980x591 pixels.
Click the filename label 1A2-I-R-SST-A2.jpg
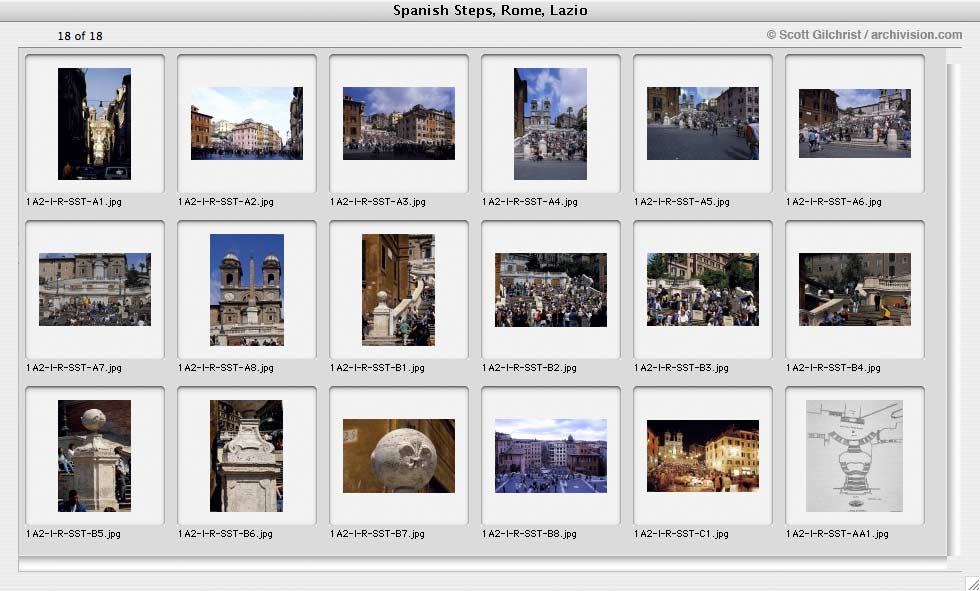[226, 202]
